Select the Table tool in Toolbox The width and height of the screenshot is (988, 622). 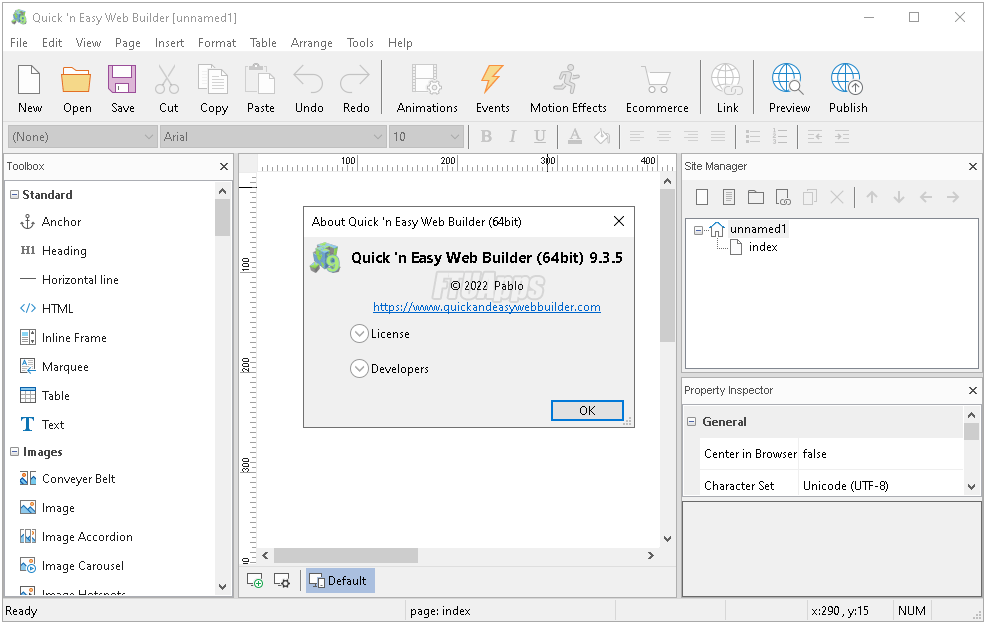[x=55, y=396]
